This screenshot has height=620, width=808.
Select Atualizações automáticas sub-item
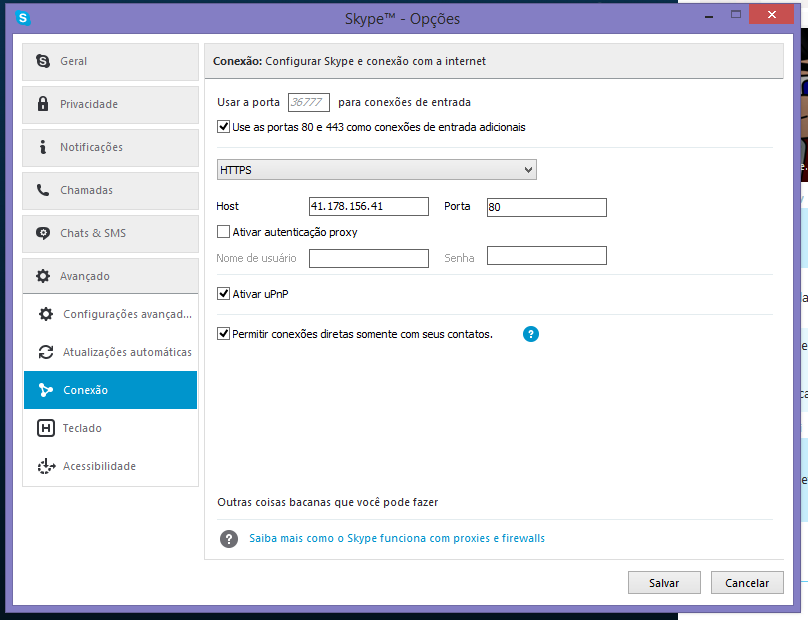point(110,352)
